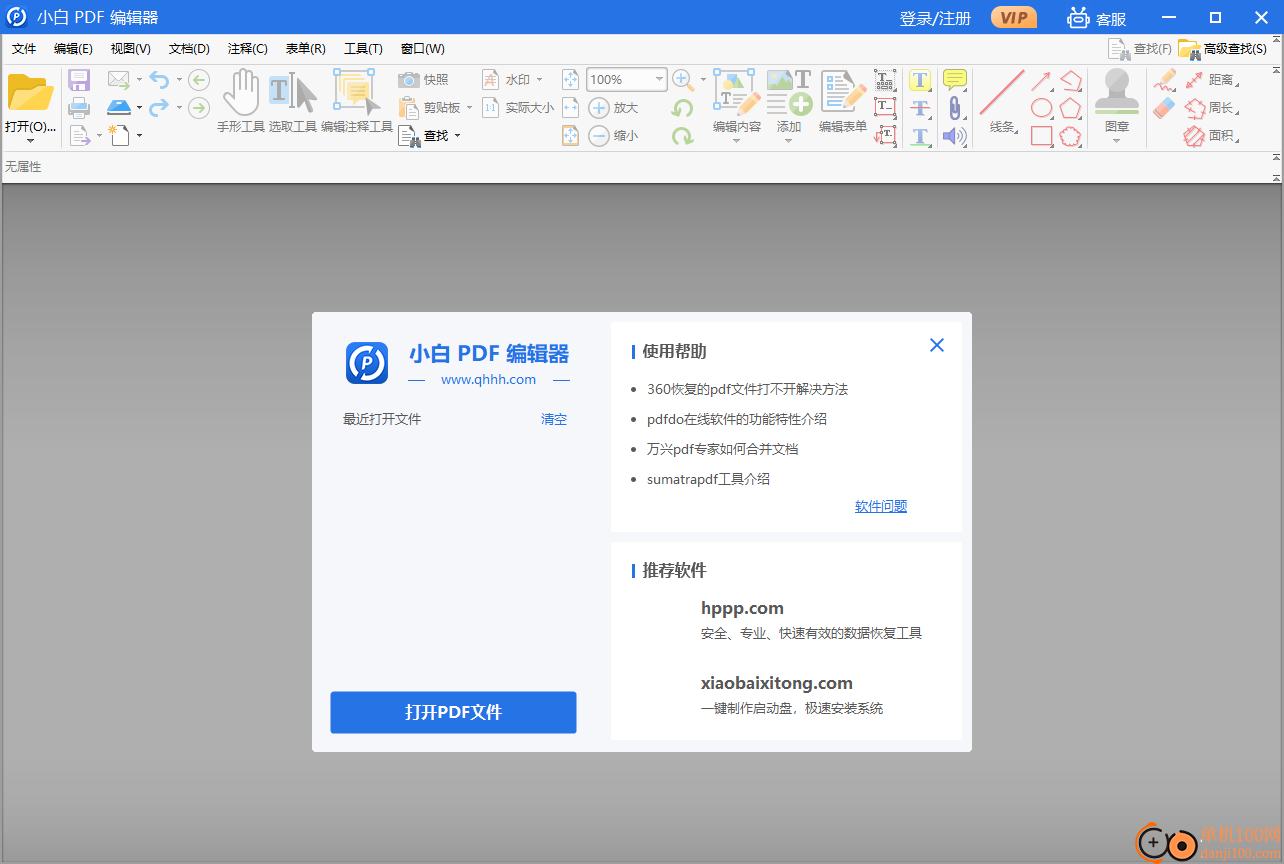The width and height of the screenshot is (1284, 864).
Task: Open the Document (文档) menu
Action: point(189,49)
